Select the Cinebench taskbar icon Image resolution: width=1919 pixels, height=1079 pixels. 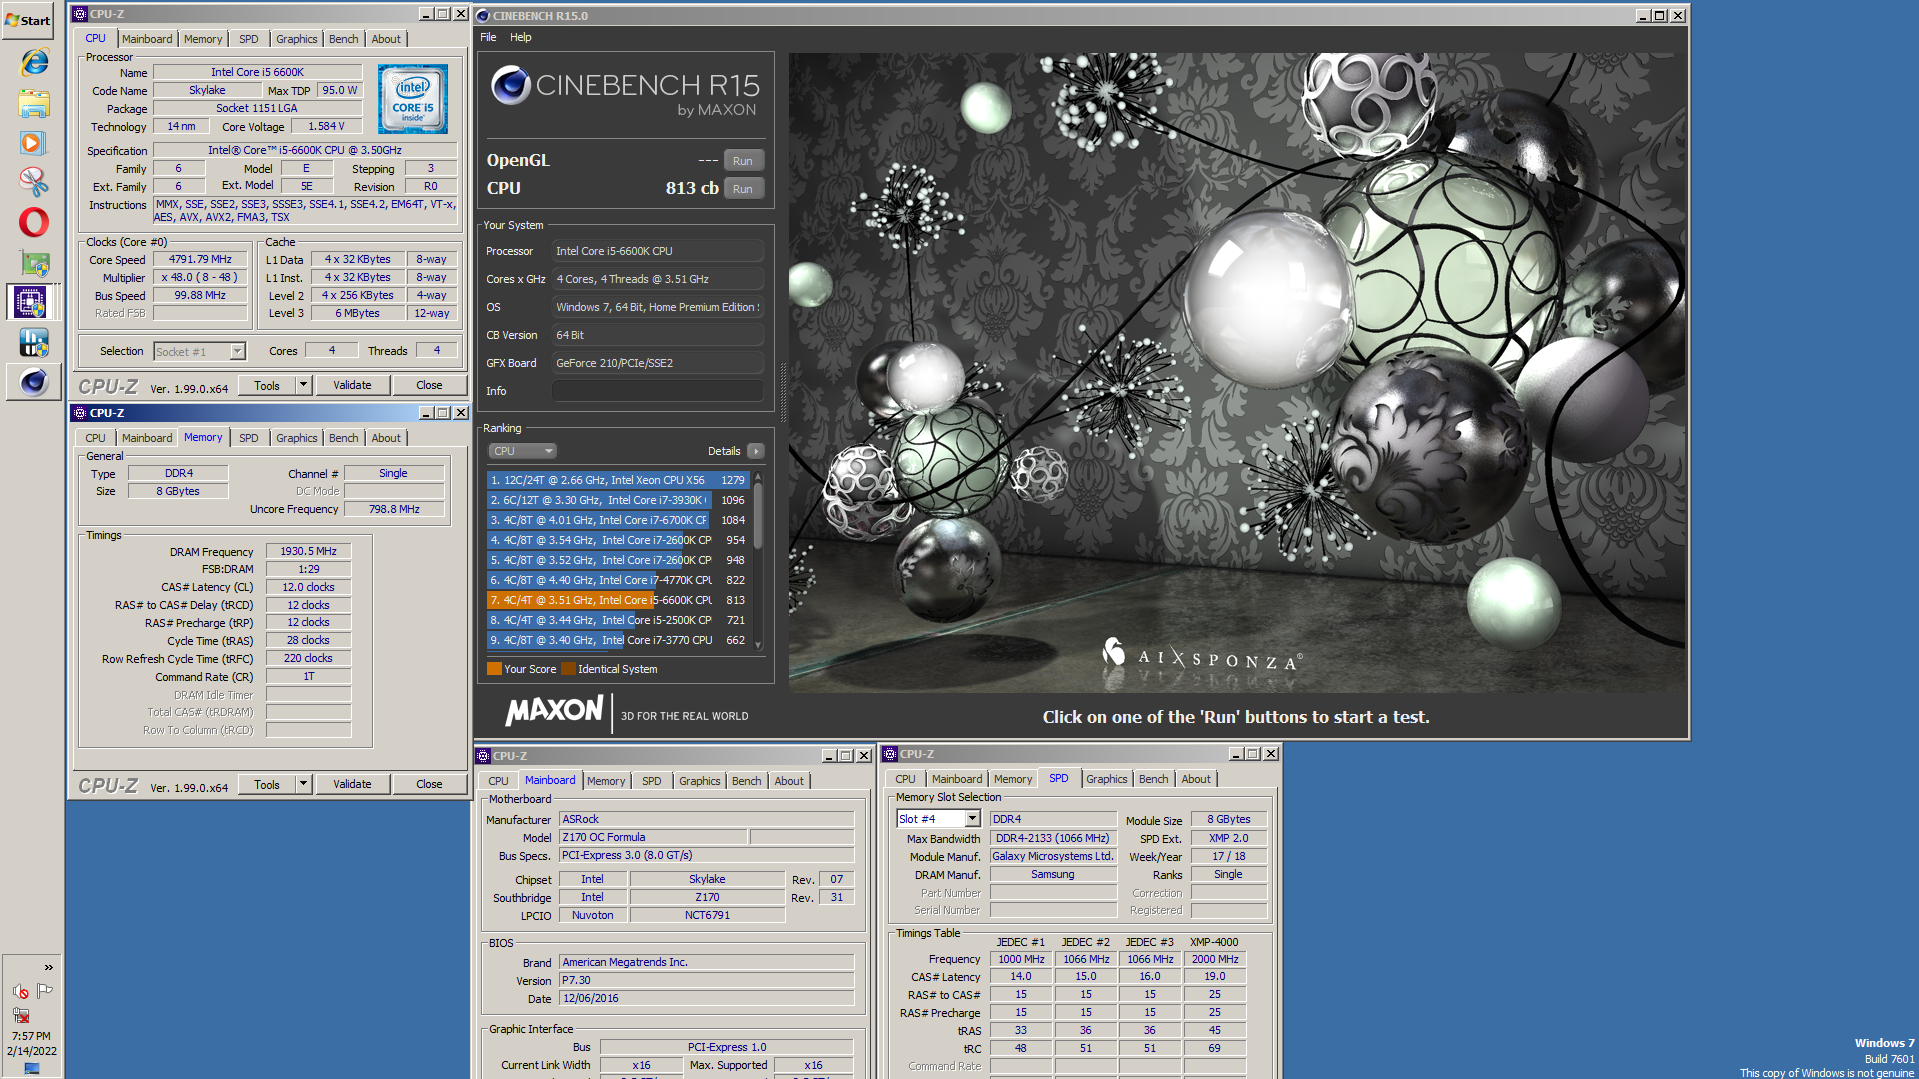click(33, 382)
